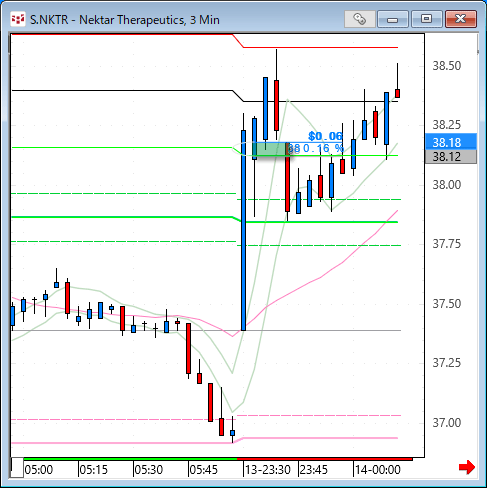Image resolution: width=487 pixels, height=488 pixels.
Task: Click the 13-23:30 time axis label
Action: [268, 470]
